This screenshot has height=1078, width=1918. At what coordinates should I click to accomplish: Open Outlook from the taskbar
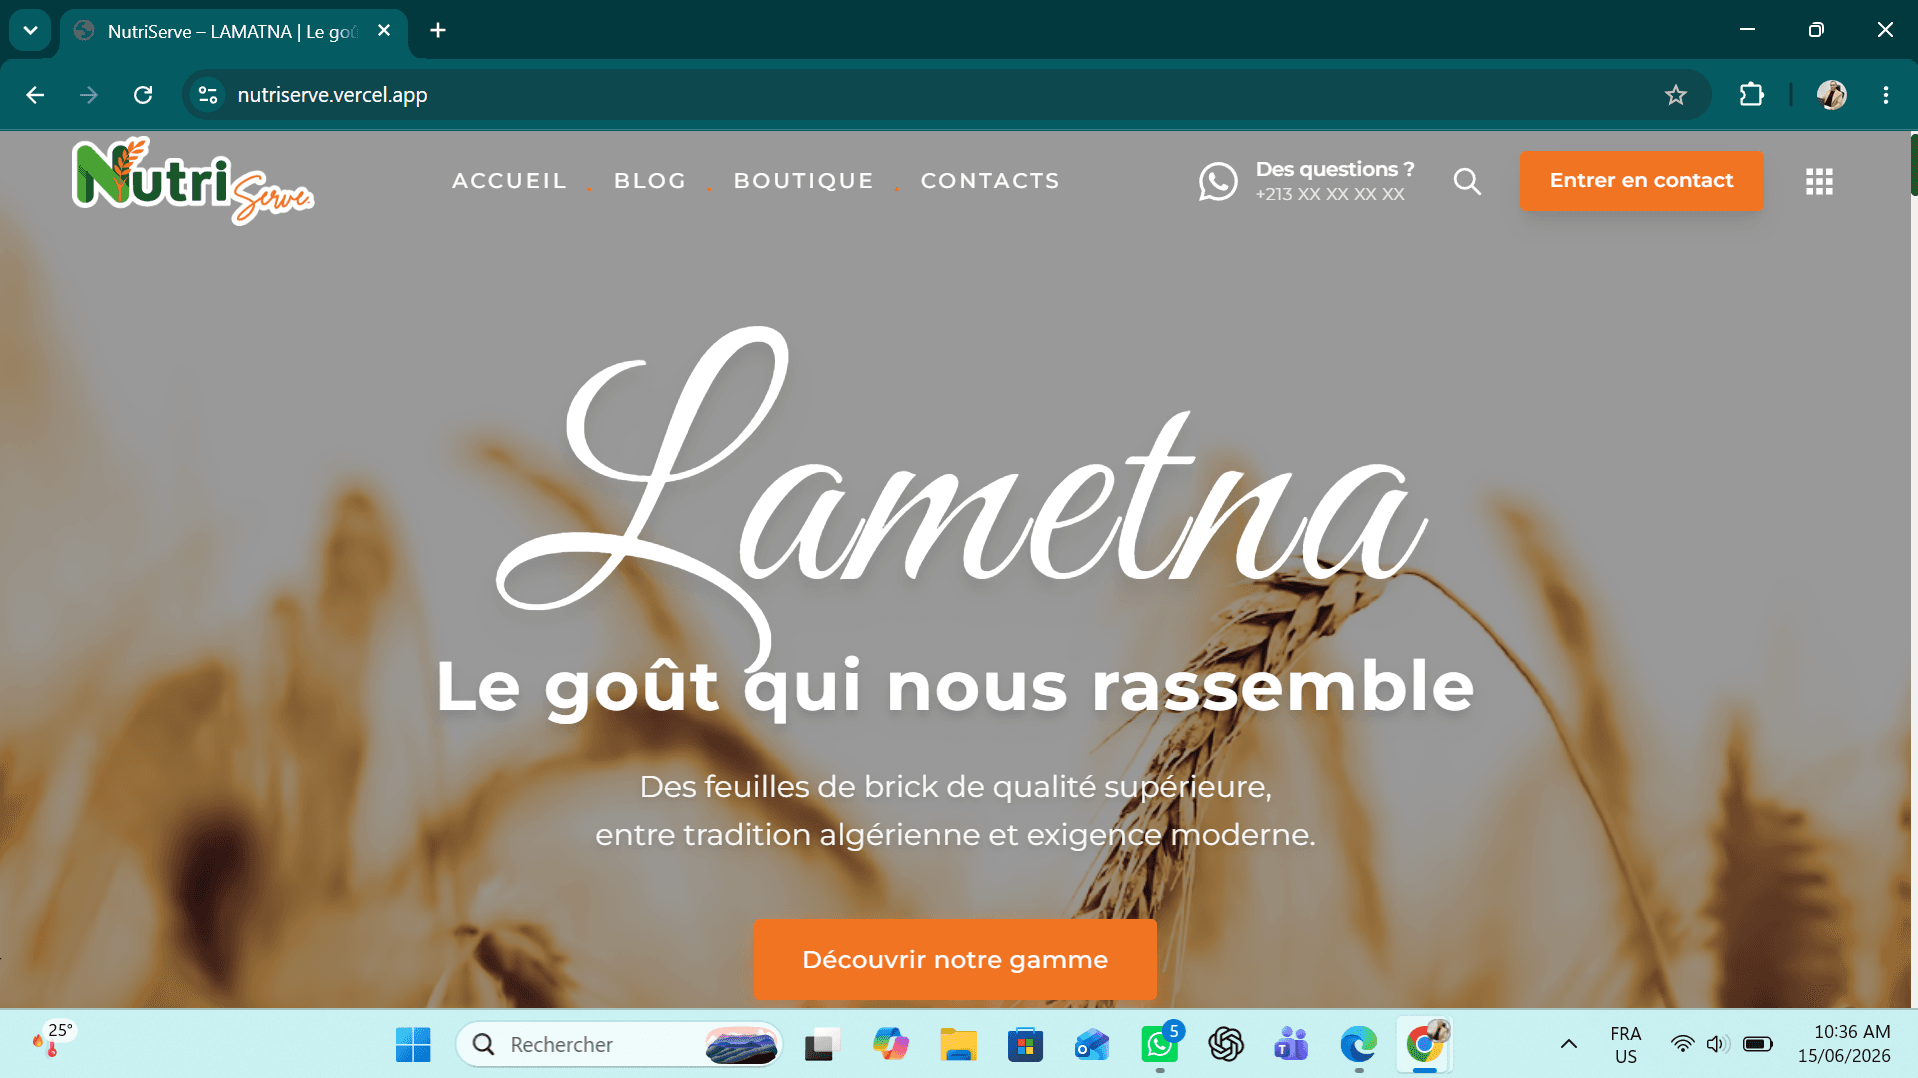click(1092, 1045)
